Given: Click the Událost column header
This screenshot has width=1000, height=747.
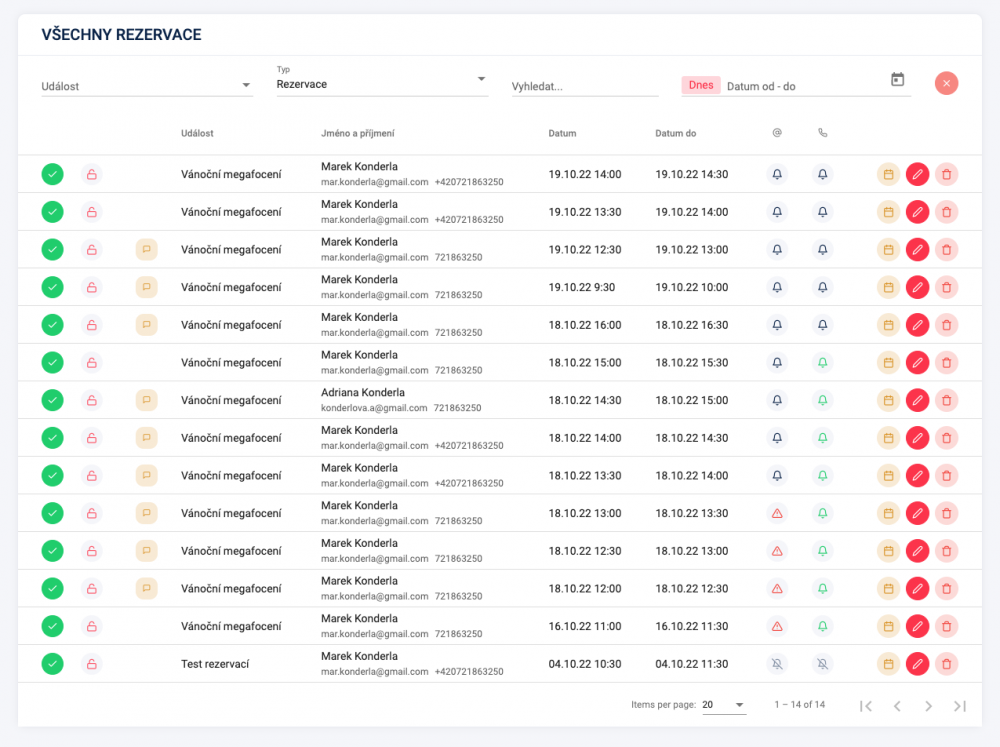Looking at the screenshot, I should click(197, 133).
